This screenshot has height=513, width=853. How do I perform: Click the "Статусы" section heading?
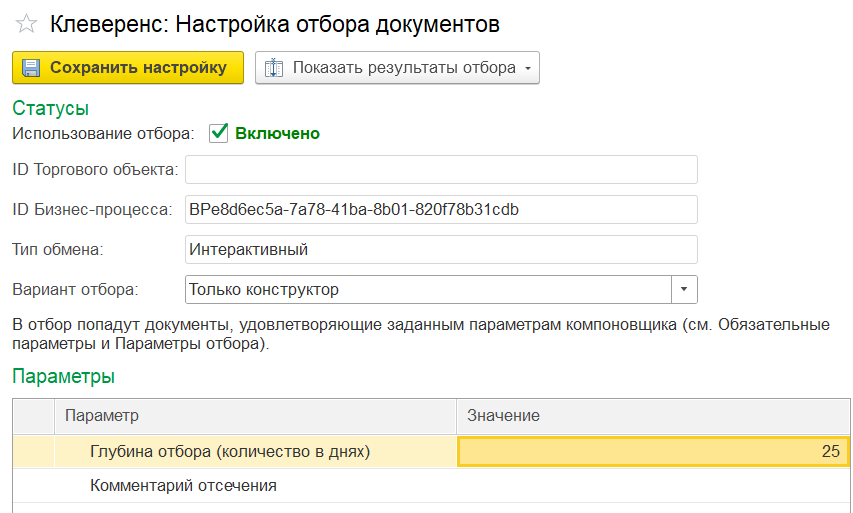pyautogui.click(x=51, y=108)
